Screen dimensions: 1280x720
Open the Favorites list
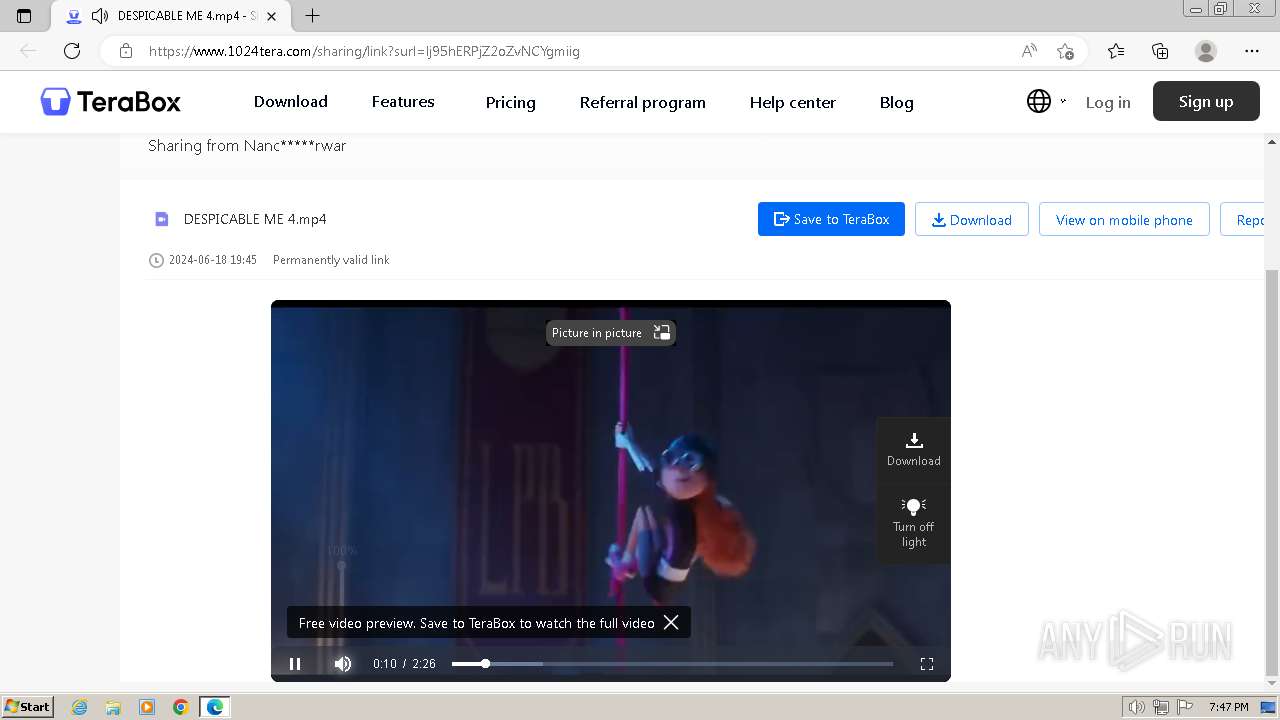1116,51
